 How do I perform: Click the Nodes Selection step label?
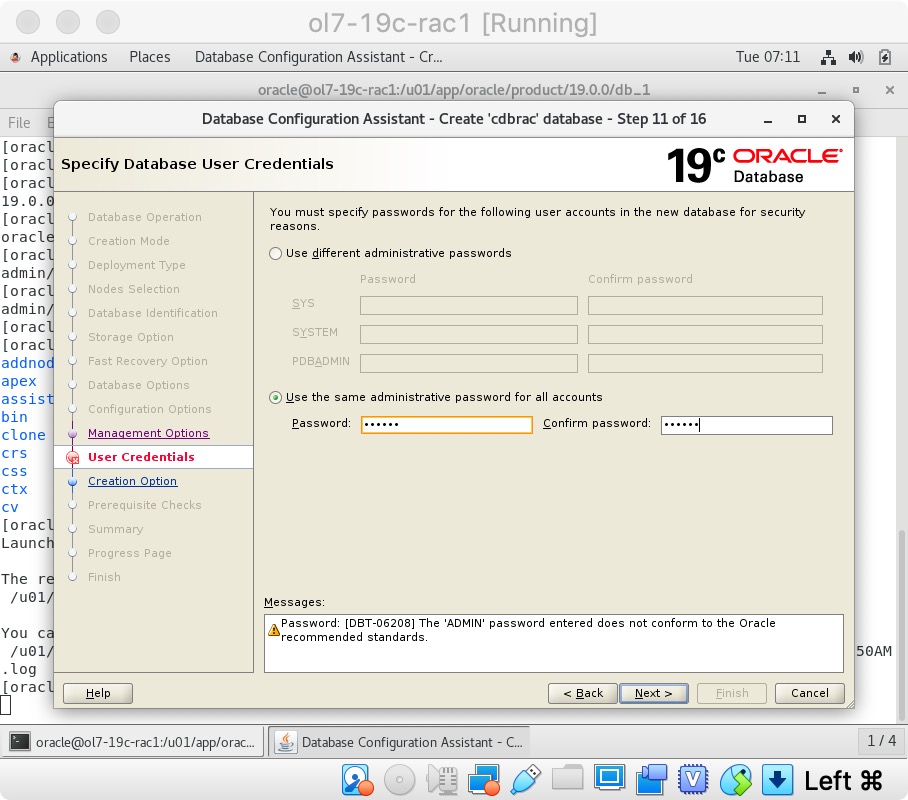134,289
